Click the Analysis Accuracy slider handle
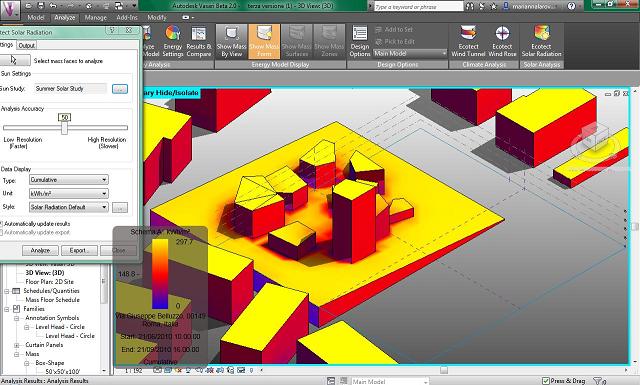Image resolution: width=640 pixels, height=385 pixels. pos(64,127)
